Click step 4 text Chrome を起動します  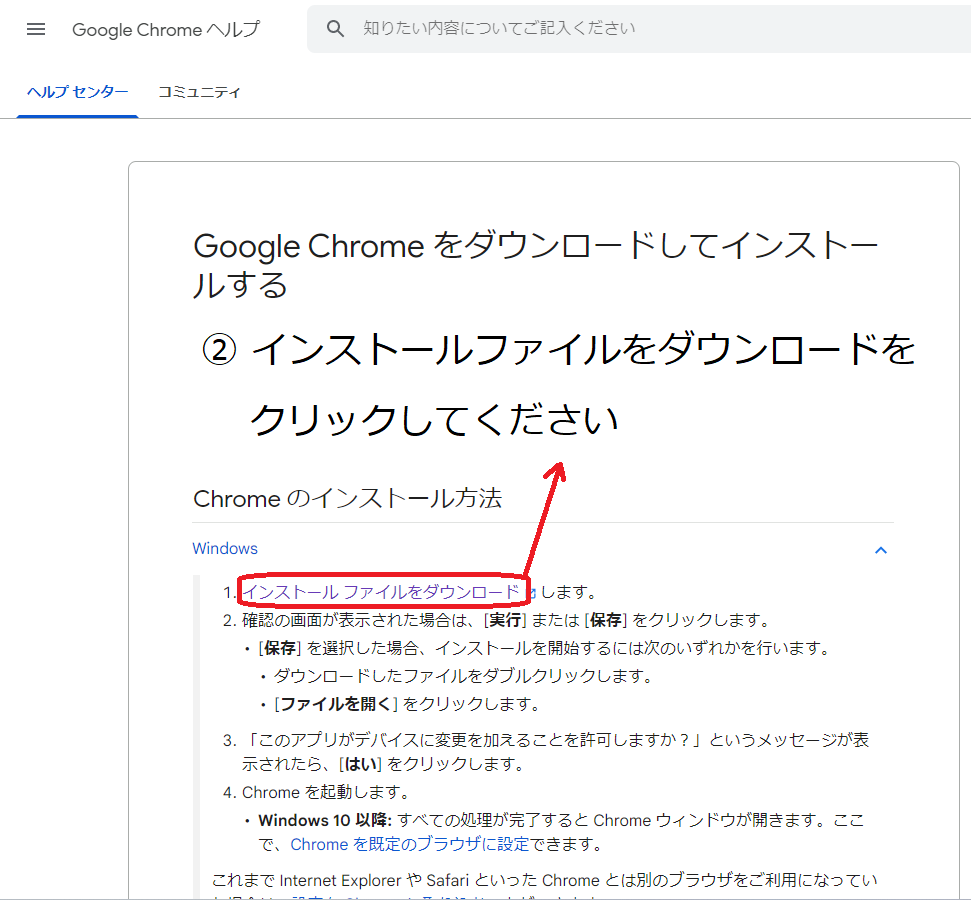coord(325,792)
